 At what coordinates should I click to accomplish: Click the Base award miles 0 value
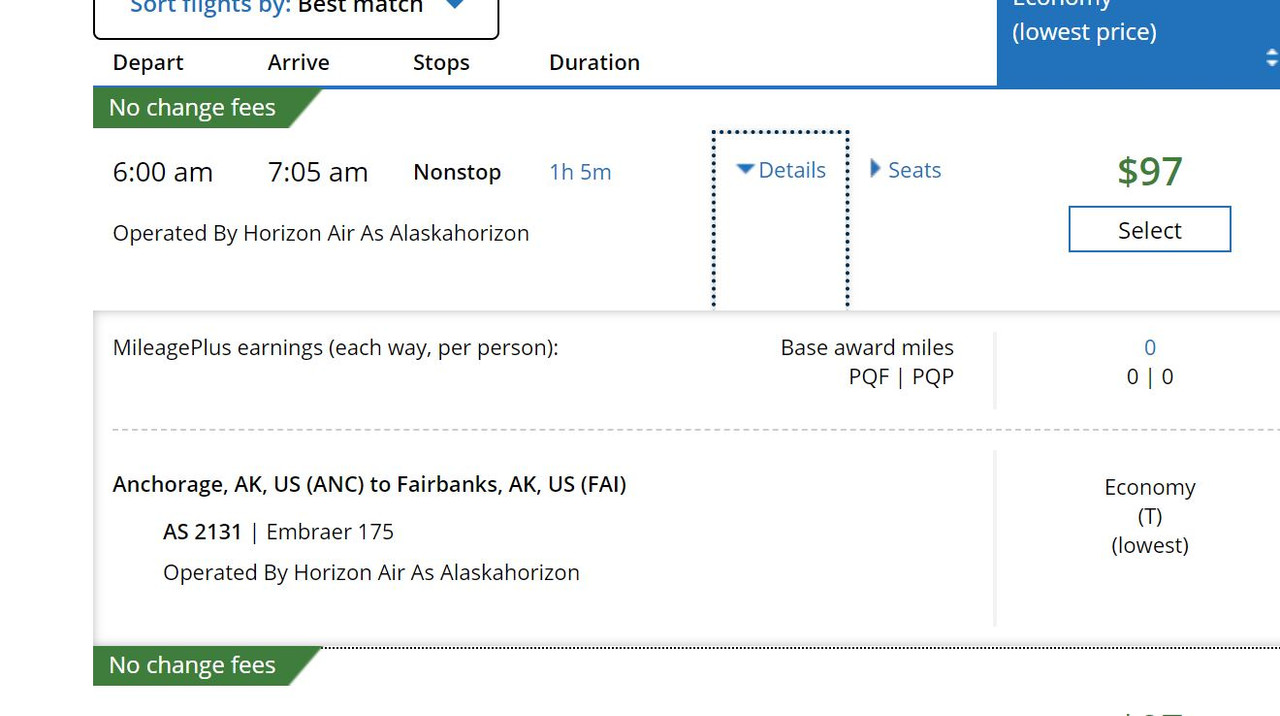pyautogui.click(x=1149, y=347)
